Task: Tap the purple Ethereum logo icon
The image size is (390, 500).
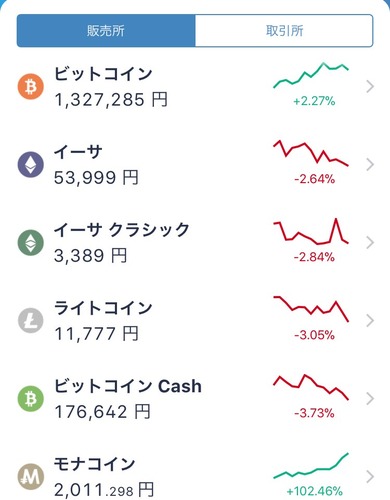Action: (x=30, y=164)
